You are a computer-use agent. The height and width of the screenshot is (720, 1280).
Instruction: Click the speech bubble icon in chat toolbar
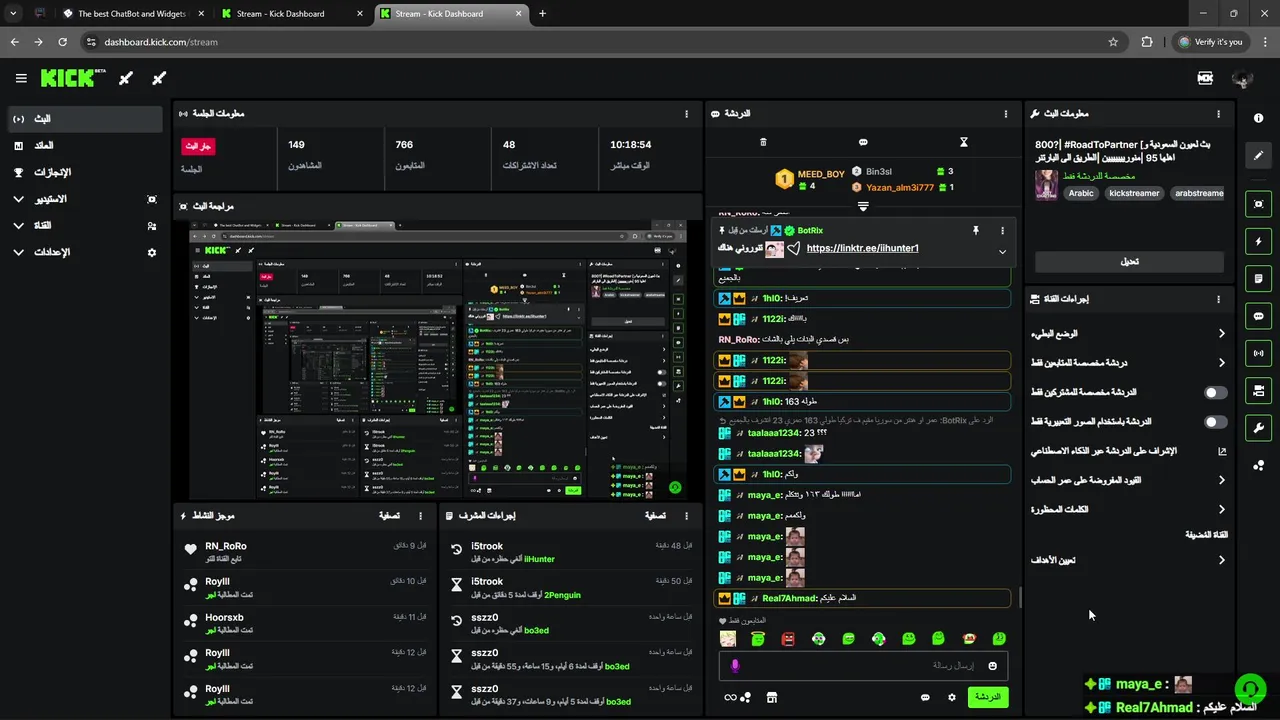pos(863,142)
